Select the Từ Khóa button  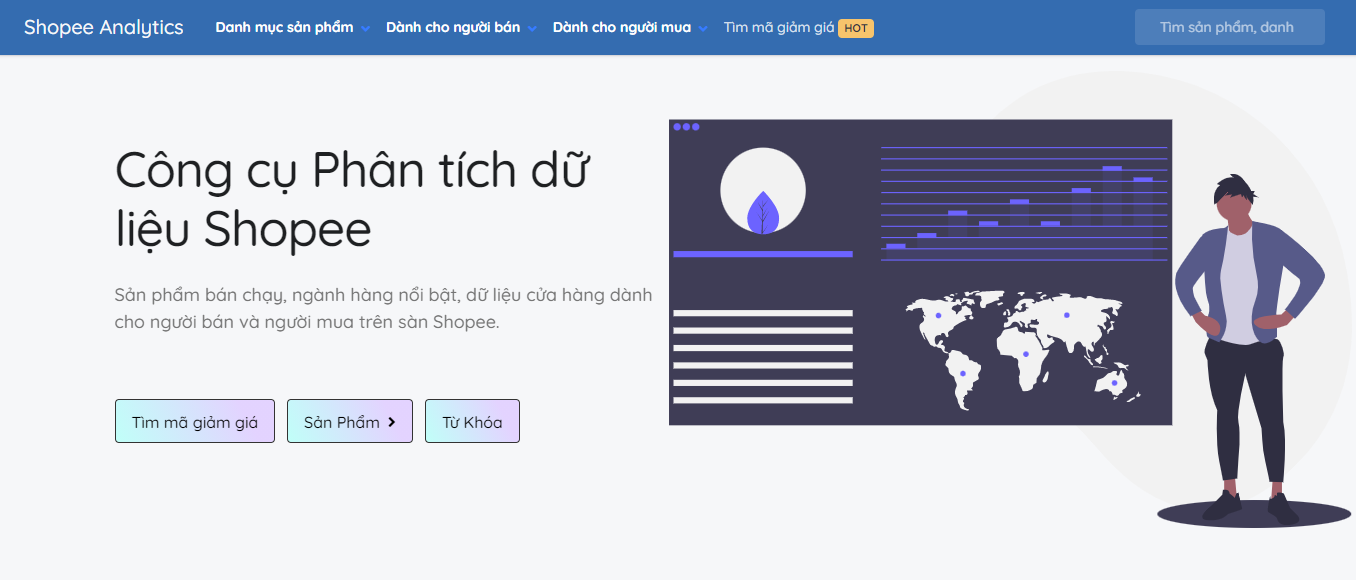click(472, 422)
